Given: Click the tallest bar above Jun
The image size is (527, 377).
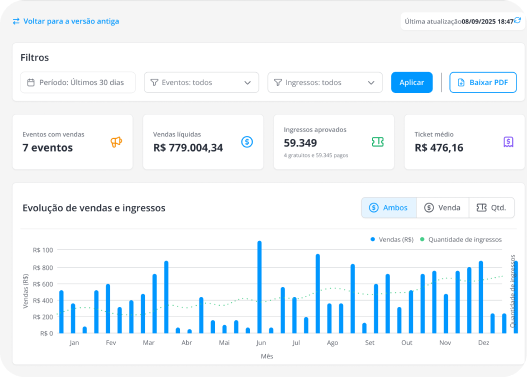Looking at the screenshot, I should [259, 287].
